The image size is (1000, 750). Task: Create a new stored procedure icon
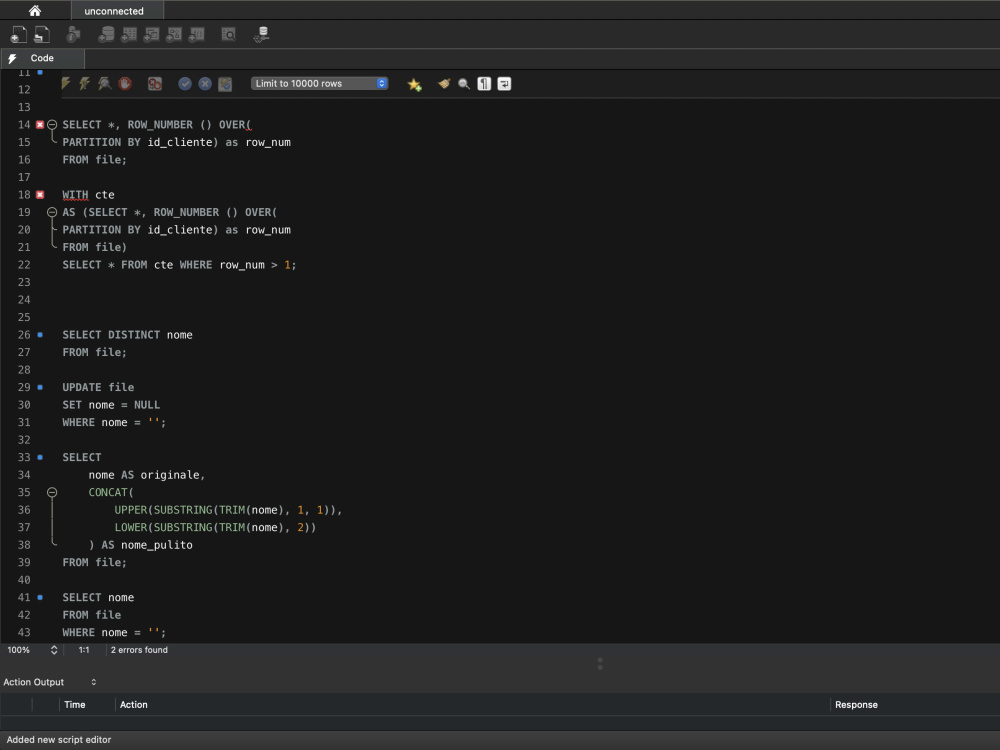[174, 34]
